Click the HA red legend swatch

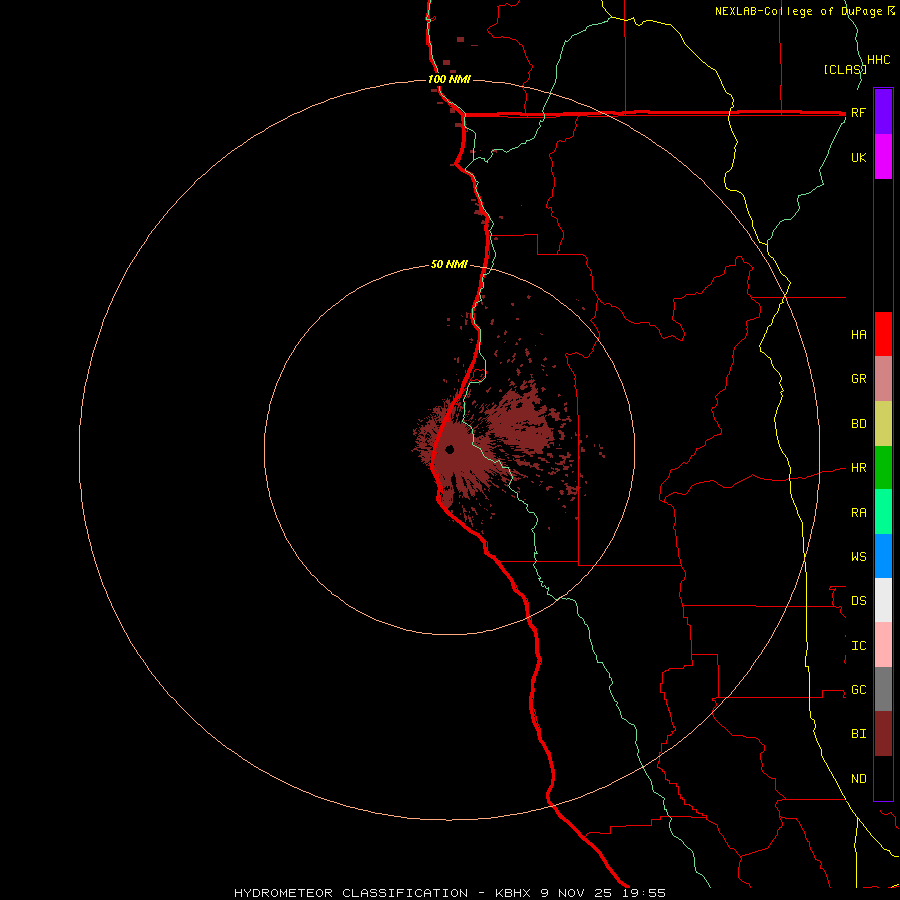point(883,334)
